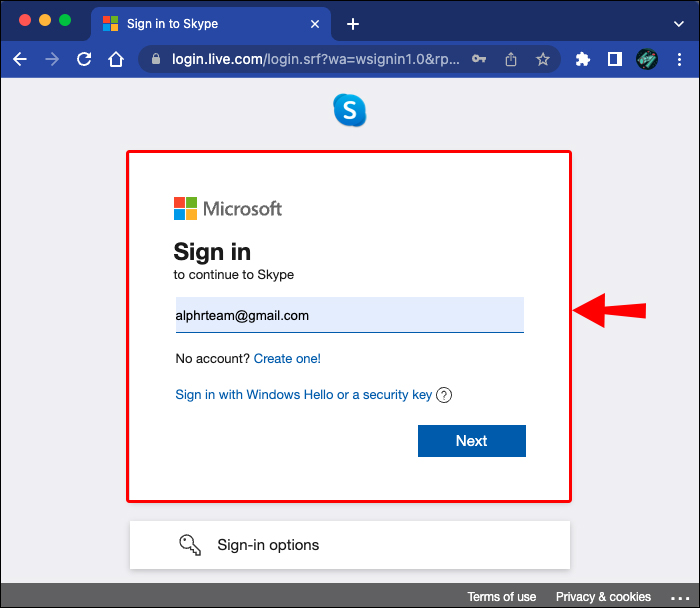
Task: Go back with the browser back arrow
Action: coord(20,59)
